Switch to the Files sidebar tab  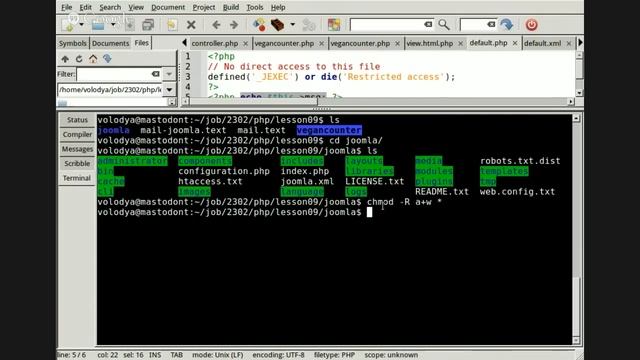pyautogui.click(x=142, y=42)
